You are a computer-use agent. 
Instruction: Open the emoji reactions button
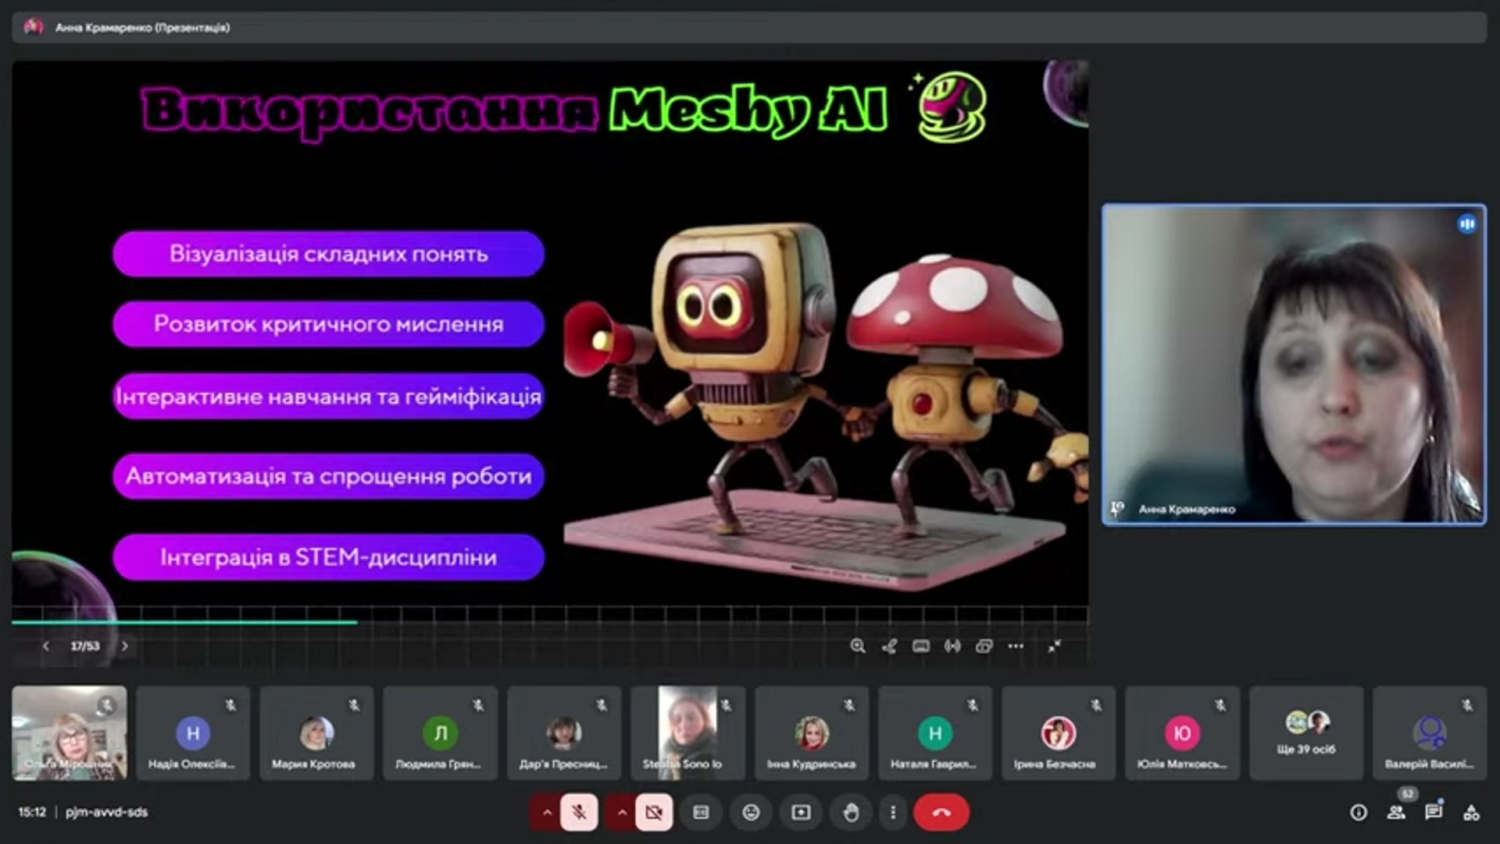coord(751,812)
